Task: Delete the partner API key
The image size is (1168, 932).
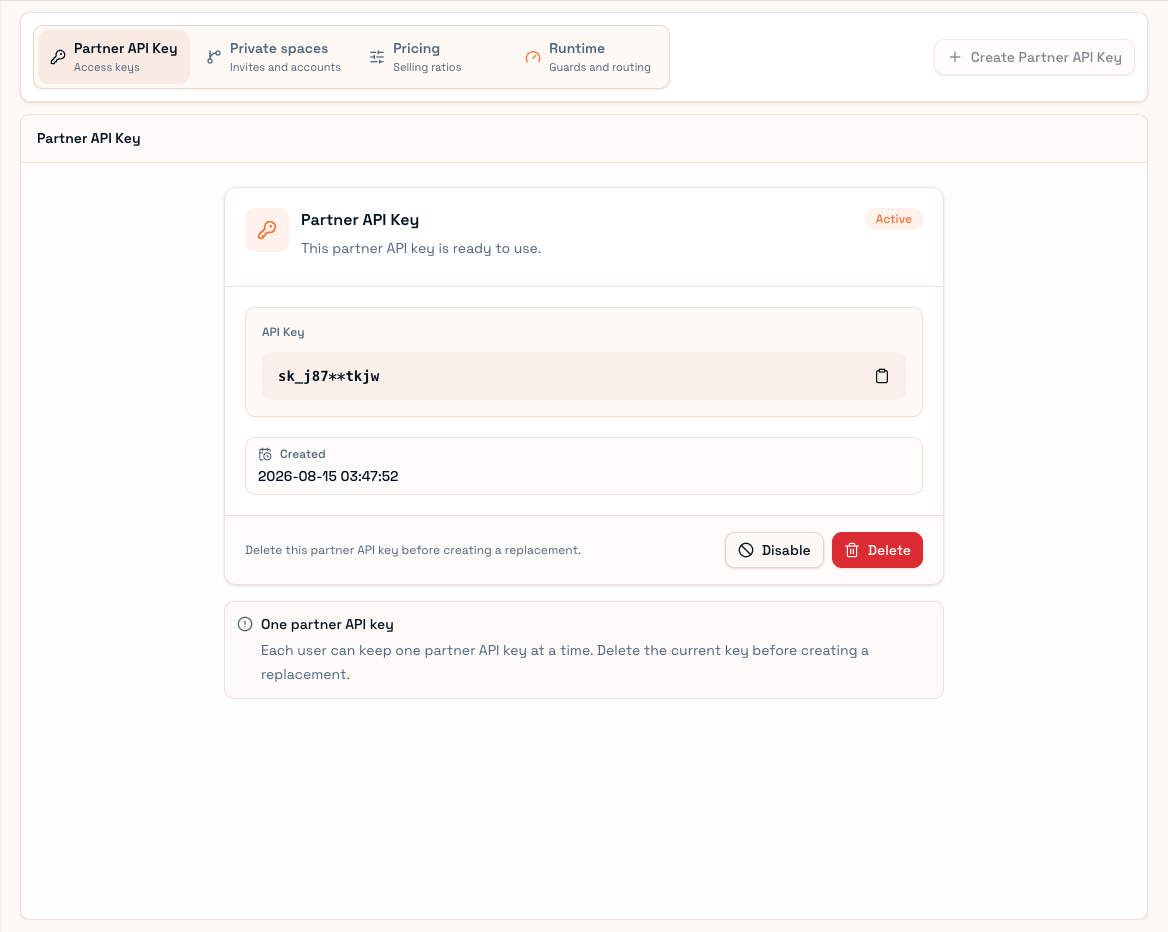Action: [877, 550]
